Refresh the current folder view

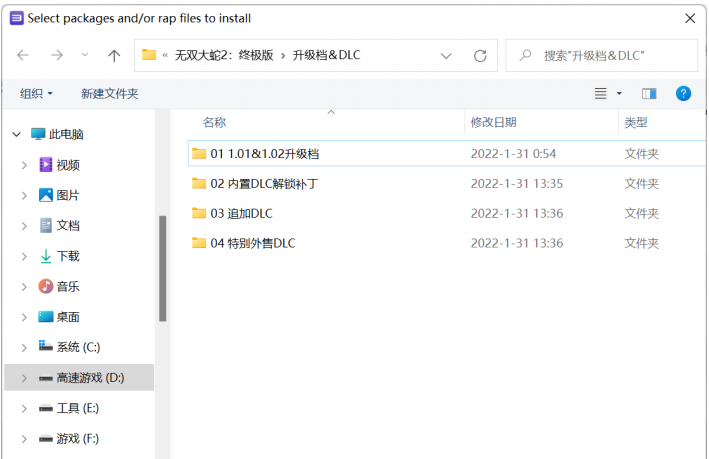pos(480,55)
